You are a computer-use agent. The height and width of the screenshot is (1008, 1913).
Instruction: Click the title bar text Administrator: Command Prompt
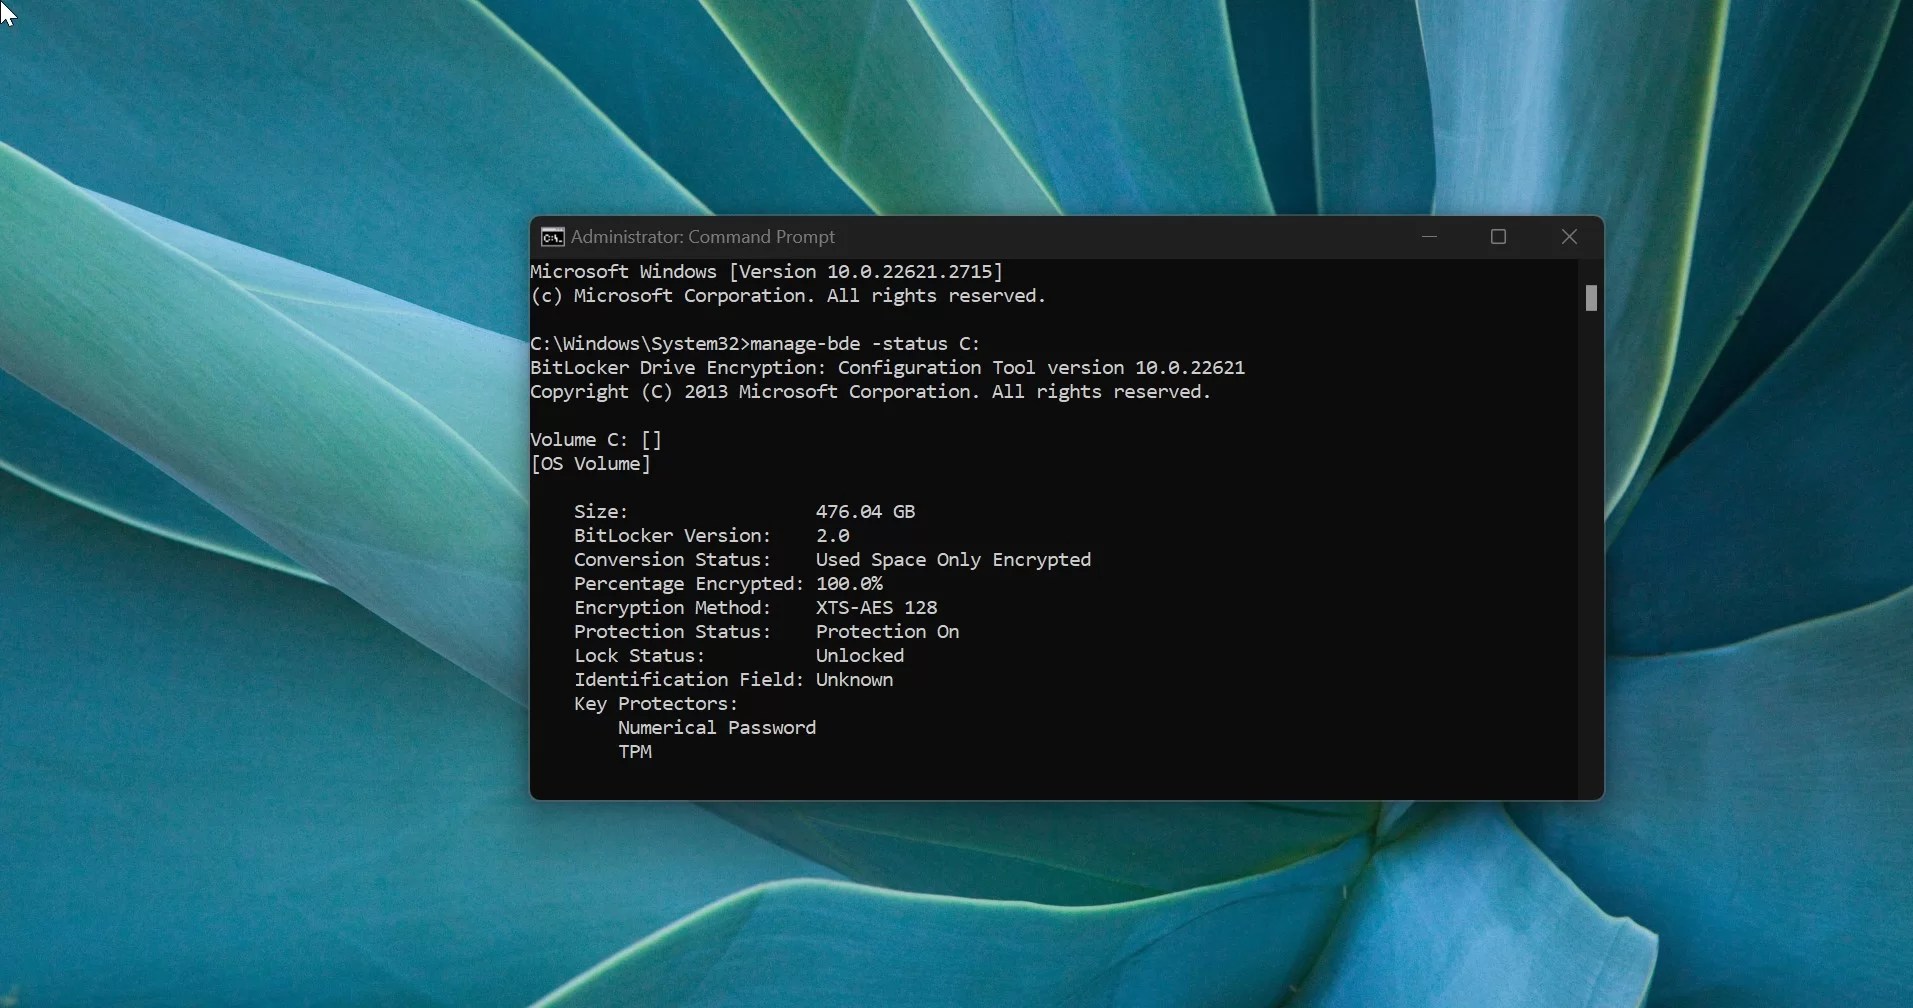coord(701,236)
